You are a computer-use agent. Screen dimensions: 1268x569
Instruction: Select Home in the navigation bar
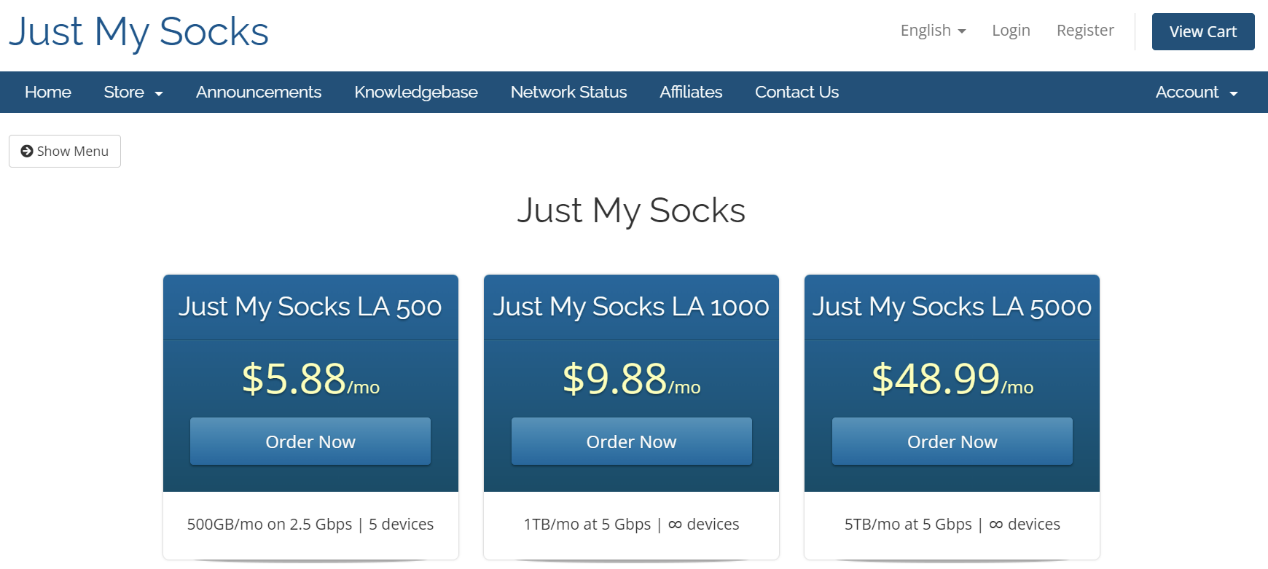point(48,92)
